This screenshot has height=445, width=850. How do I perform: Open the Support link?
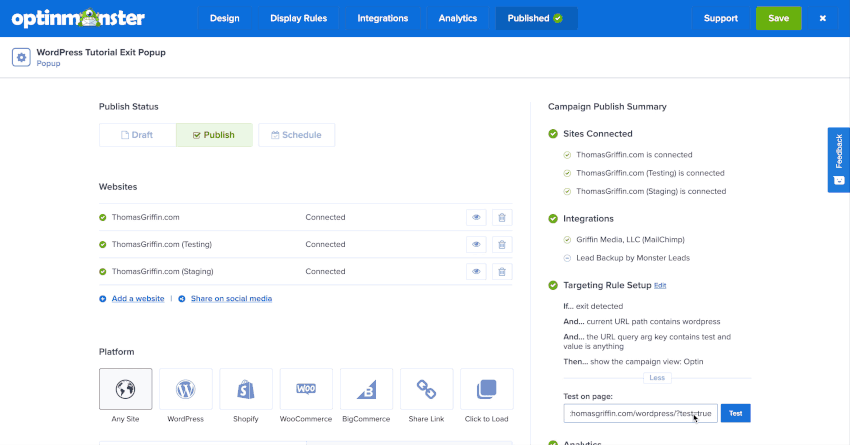(720, 18)
